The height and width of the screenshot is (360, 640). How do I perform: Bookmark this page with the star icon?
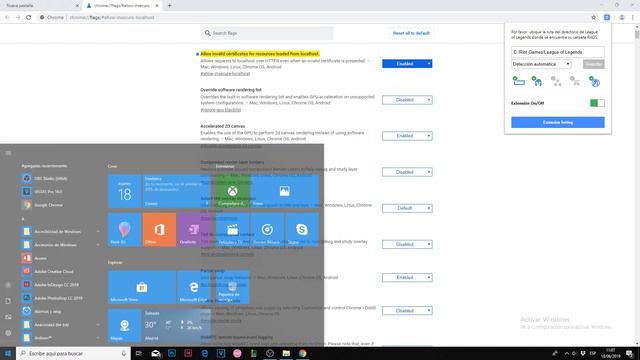[593, 18]
